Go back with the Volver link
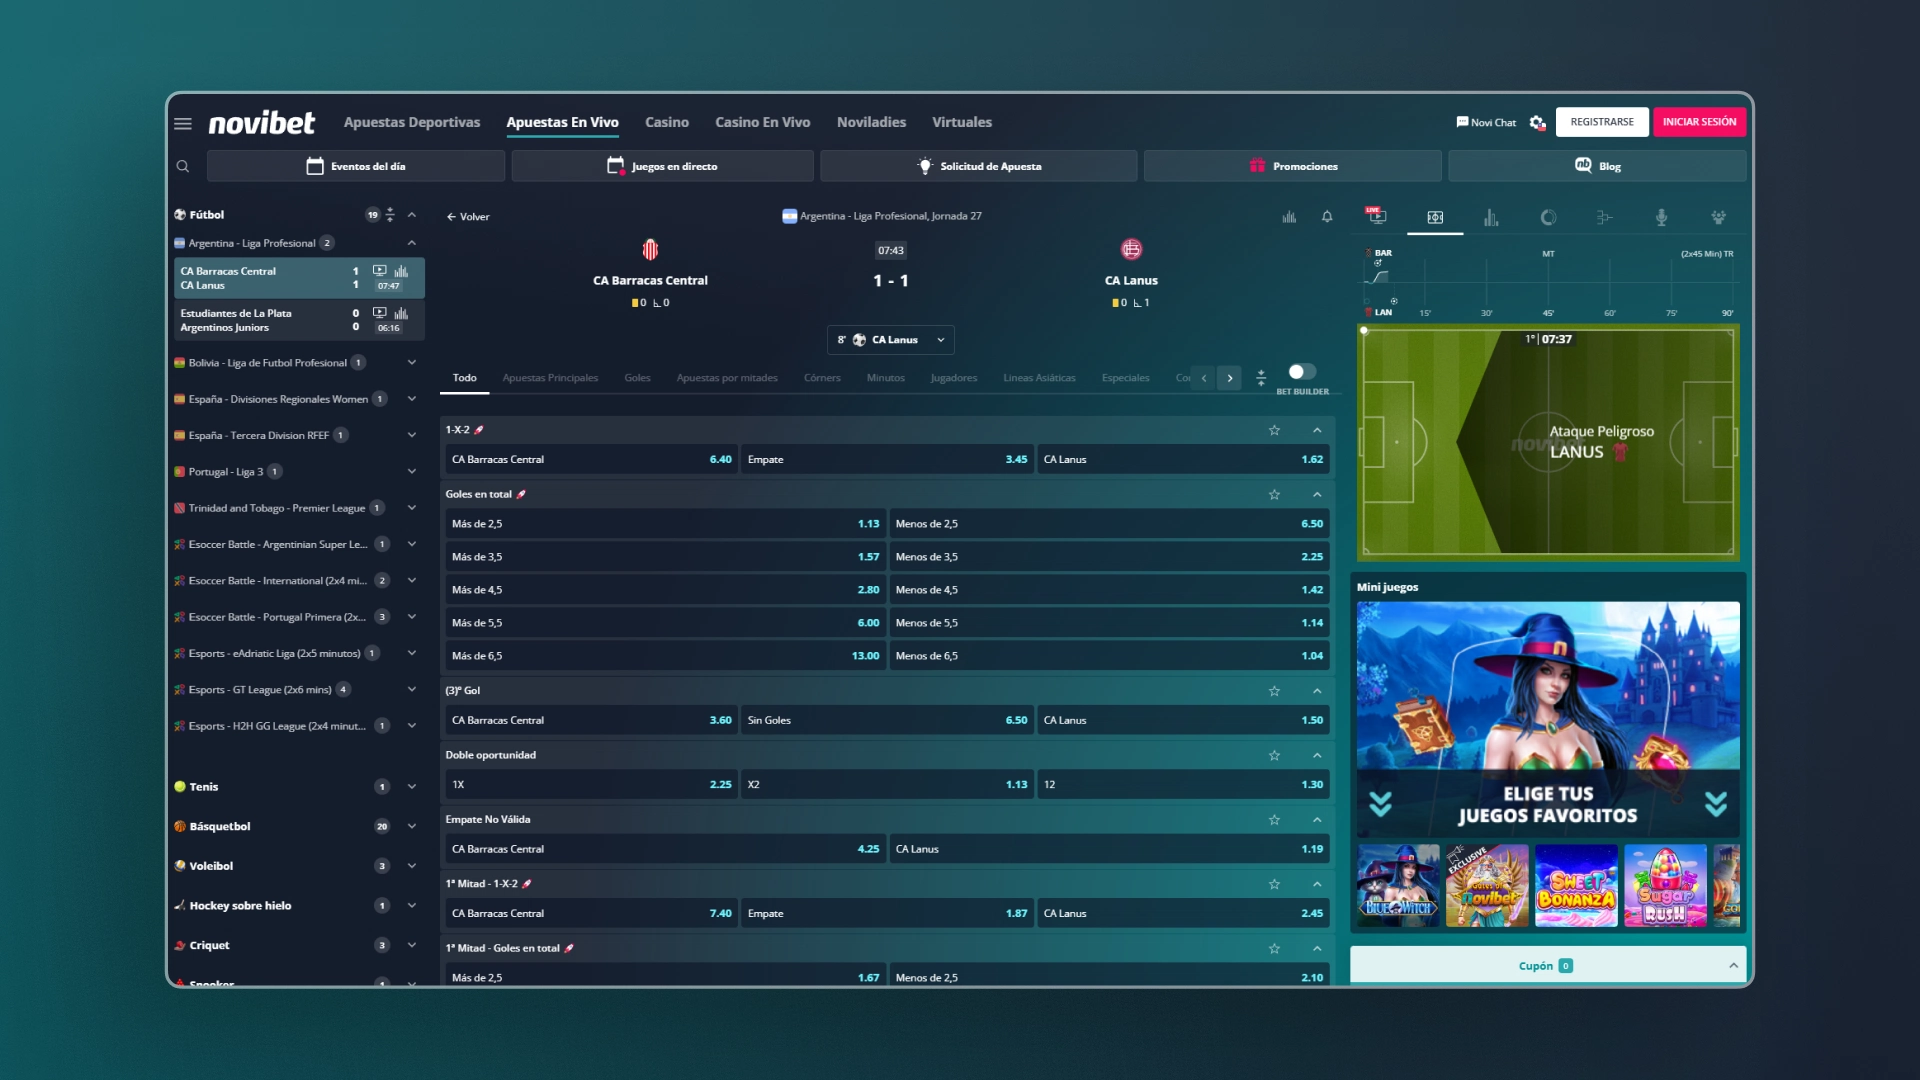Screen dimensions: 1920x1080 coord(468,217)
